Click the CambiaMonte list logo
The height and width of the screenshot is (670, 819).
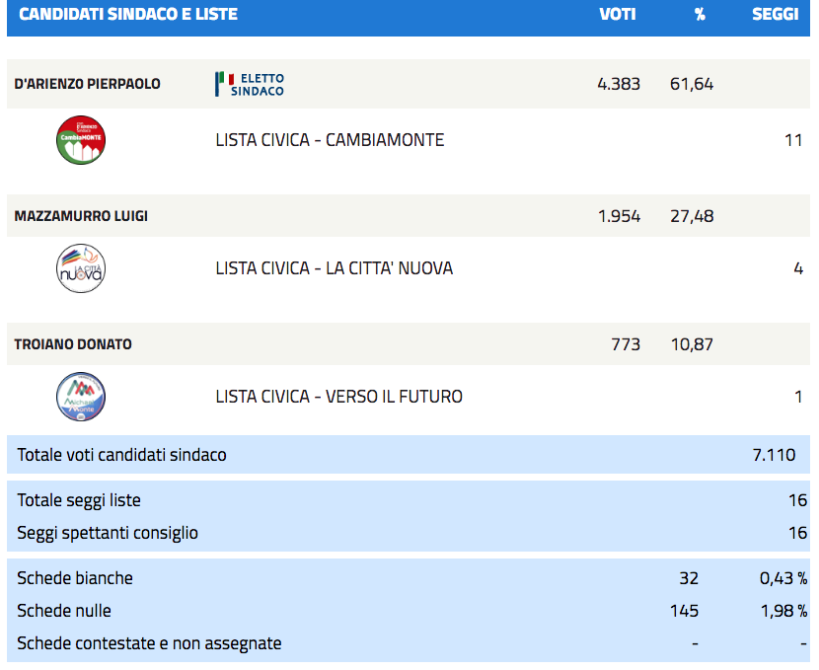pos(81,140)
